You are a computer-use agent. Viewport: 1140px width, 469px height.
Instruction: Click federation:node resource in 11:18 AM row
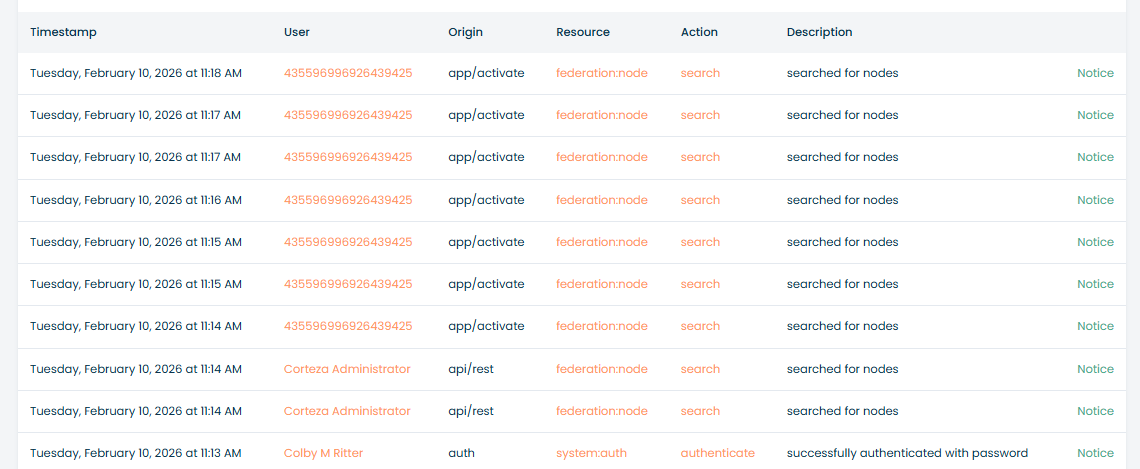602,73
